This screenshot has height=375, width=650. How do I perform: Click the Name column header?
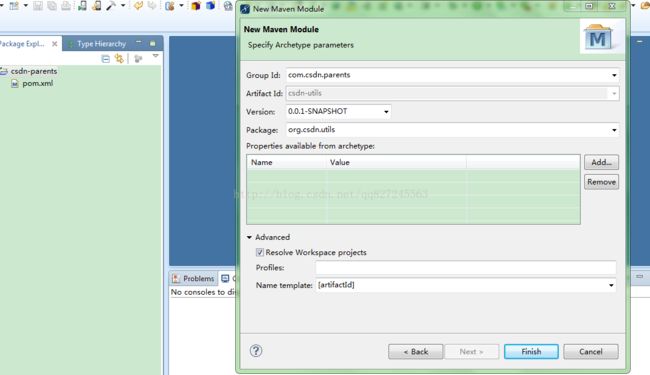pyautogui.click(x=286, y=162)
